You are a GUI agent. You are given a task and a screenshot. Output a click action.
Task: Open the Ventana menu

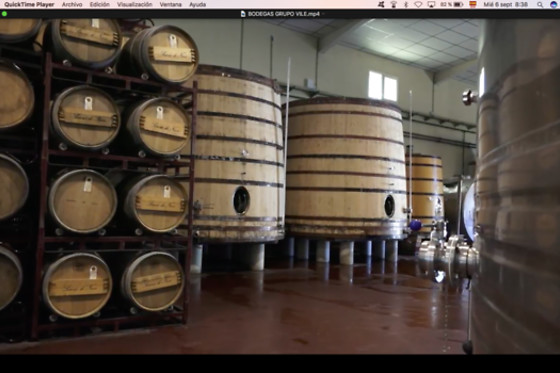click(171, 5)
